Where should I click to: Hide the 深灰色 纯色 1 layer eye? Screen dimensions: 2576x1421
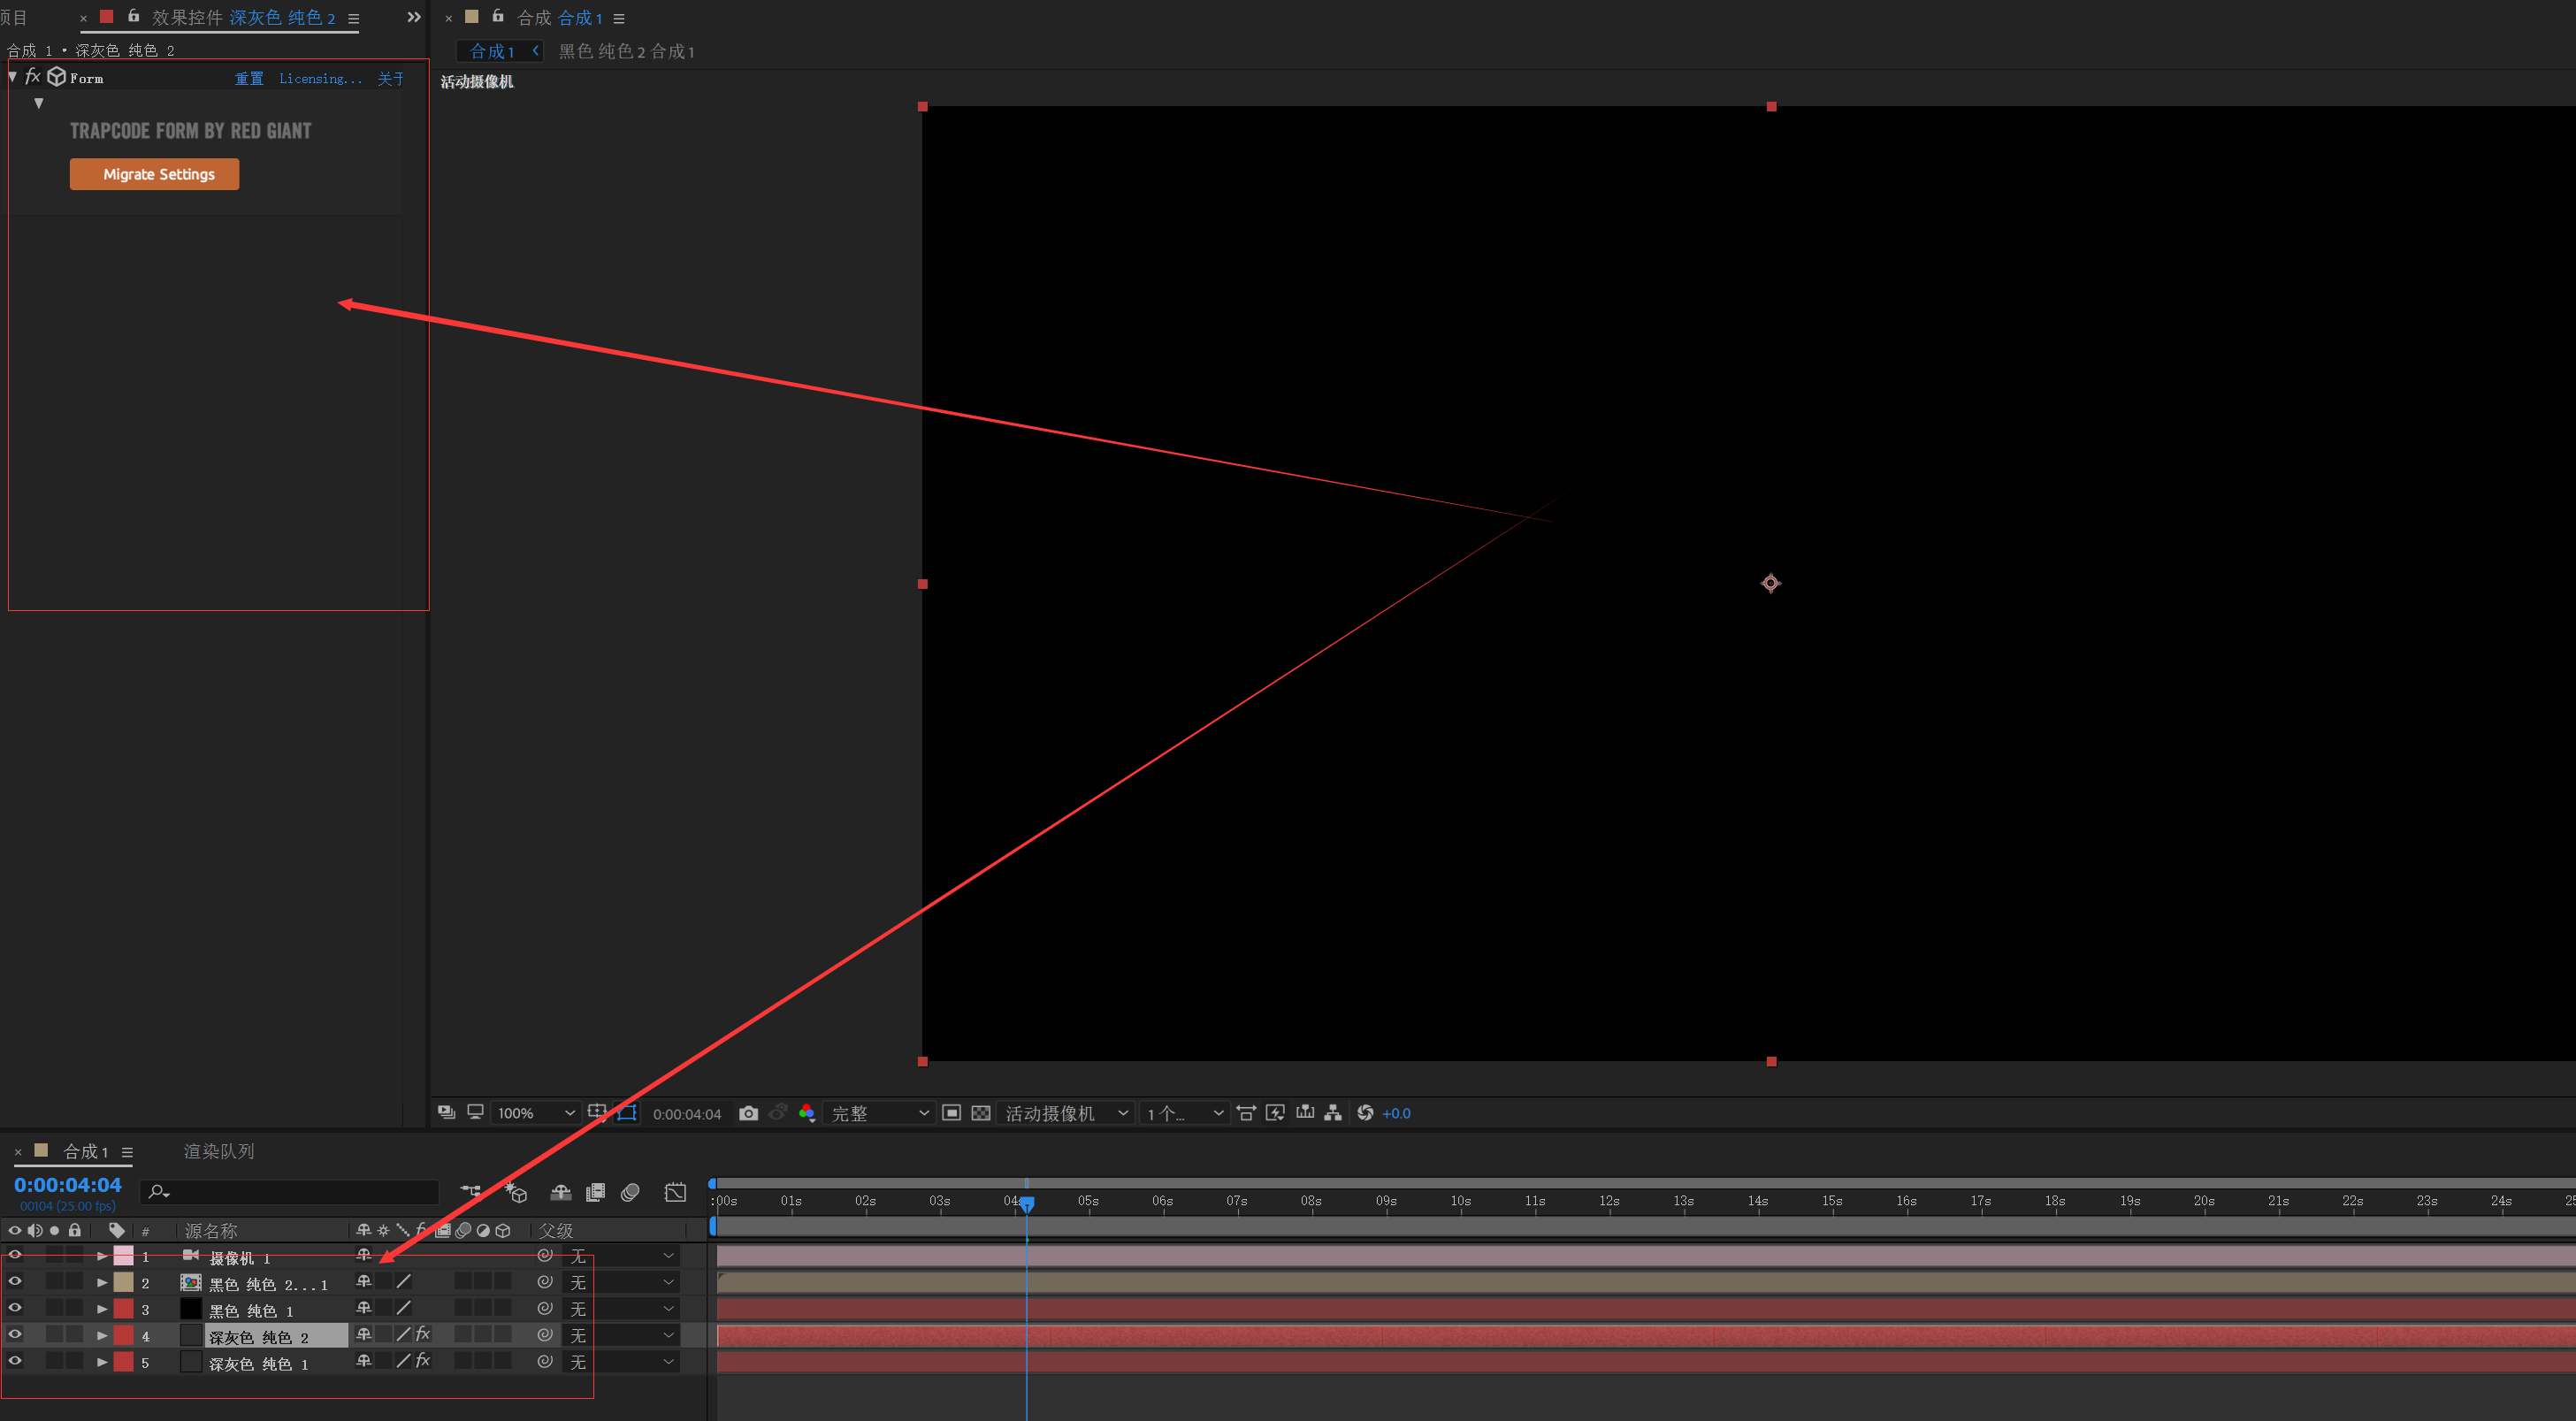click(x=15, y=1361)
